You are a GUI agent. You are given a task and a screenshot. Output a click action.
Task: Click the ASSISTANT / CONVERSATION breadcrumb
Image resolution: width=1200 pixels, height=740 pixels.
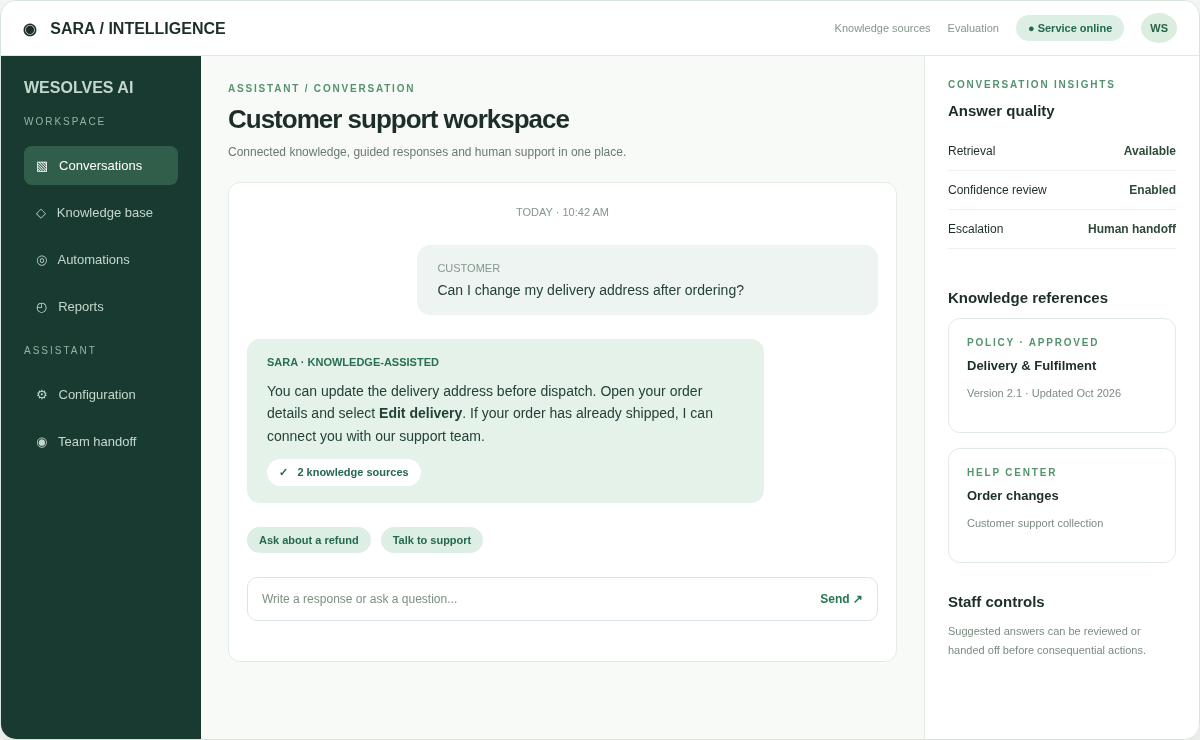coord(321,89)
